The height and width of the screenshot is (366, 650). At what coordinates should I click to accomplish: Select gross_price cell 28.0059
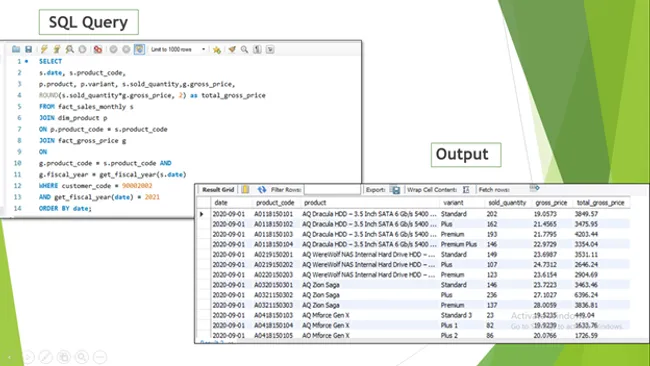tap(545, 305)
